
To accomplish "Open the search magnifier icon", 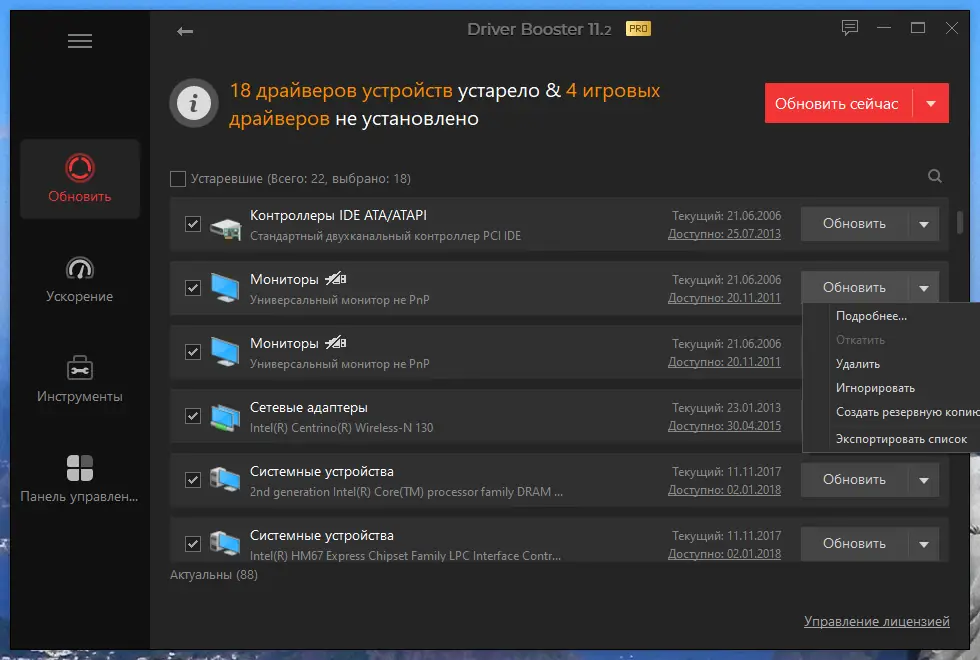I will click(934, 176).
